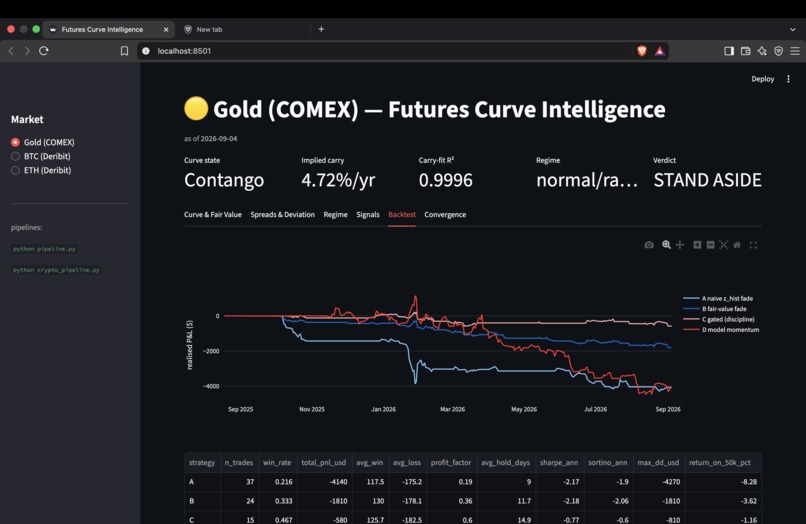The height and width of the screenshot is (524, 806).
Task: Click the Contango curve state value
Action: (x=224, y=180)
